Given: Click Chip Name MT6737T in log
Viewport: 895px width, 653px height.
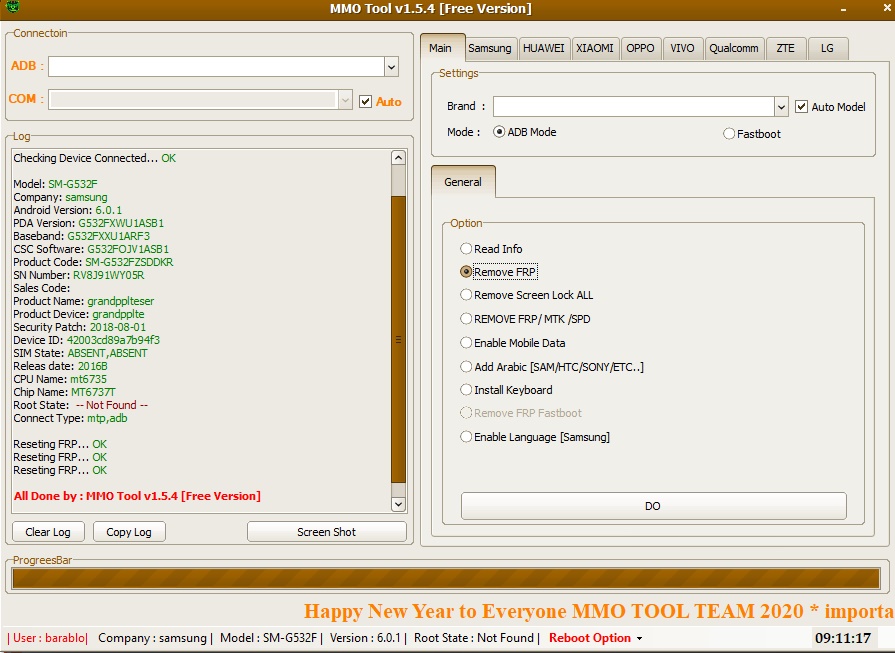Looking at the screenshot, I should [93, 392].
